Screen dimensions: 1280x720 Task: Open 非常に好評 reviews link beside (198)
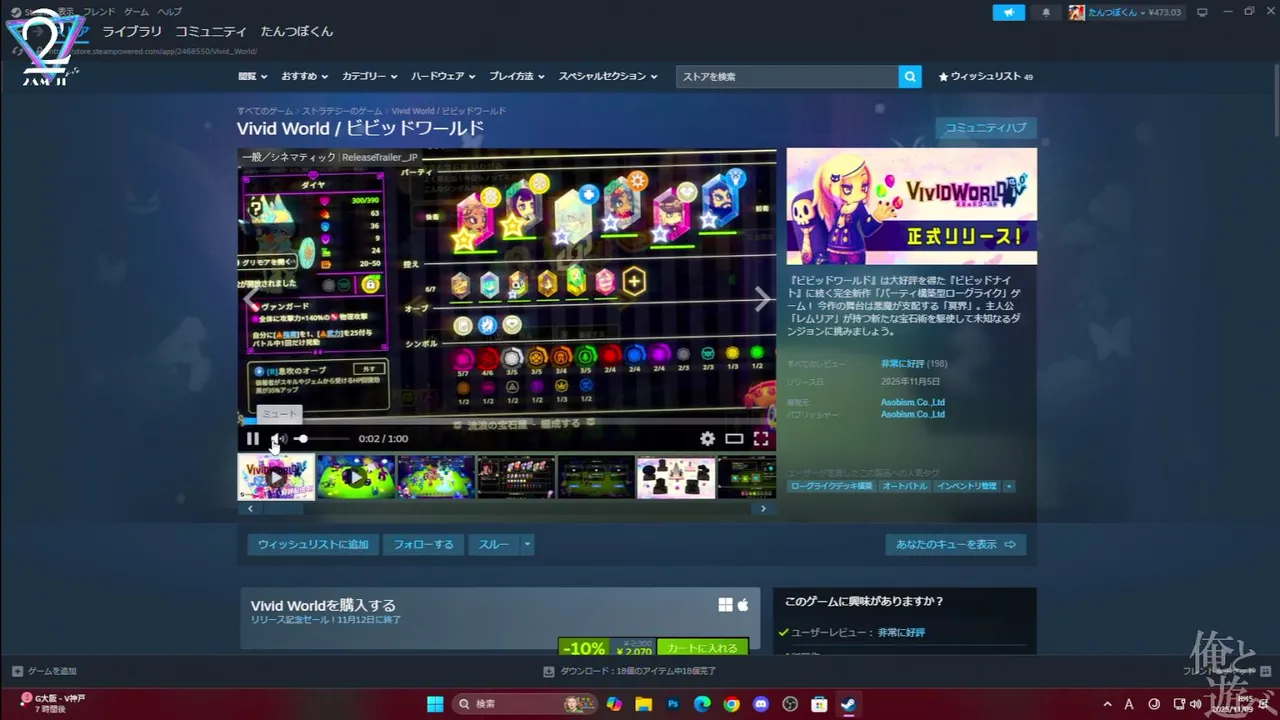point(902,363)
